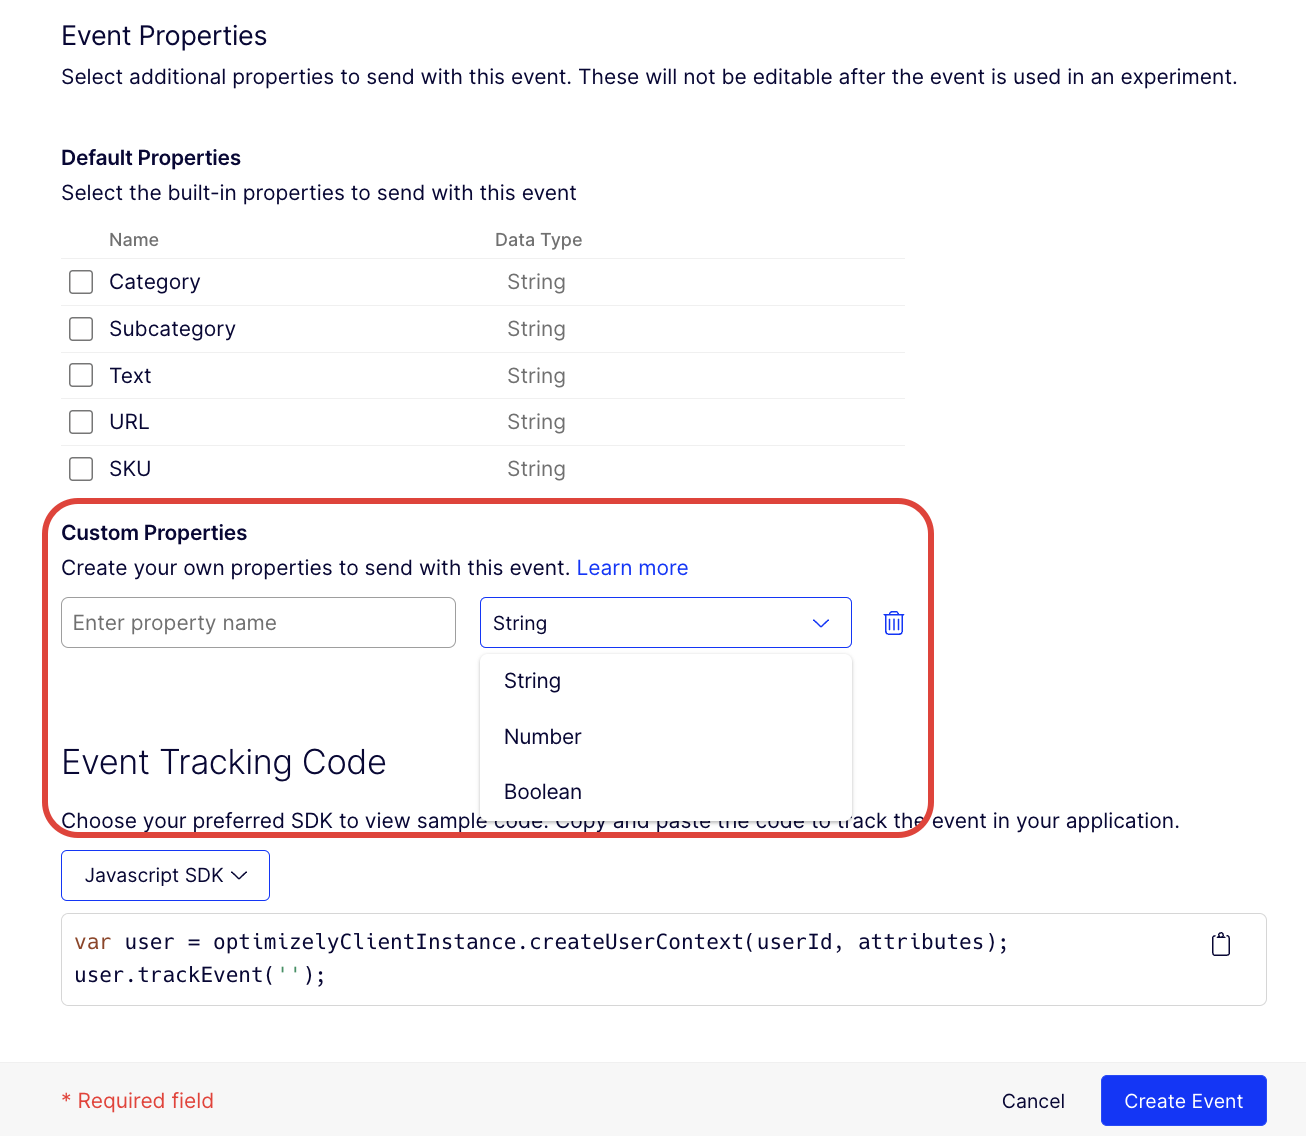Copy the tracking code via the clipboard icon
Viewport: 1306px width, 1136px height.
(1220, 942)
